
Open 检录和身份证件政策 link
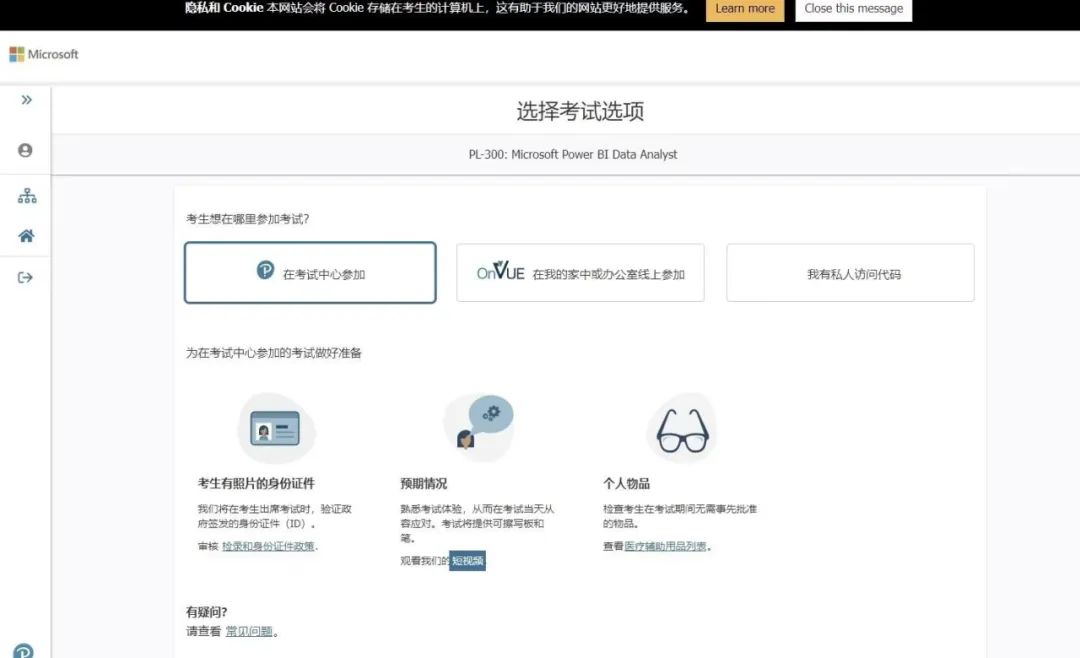point(268,546)
